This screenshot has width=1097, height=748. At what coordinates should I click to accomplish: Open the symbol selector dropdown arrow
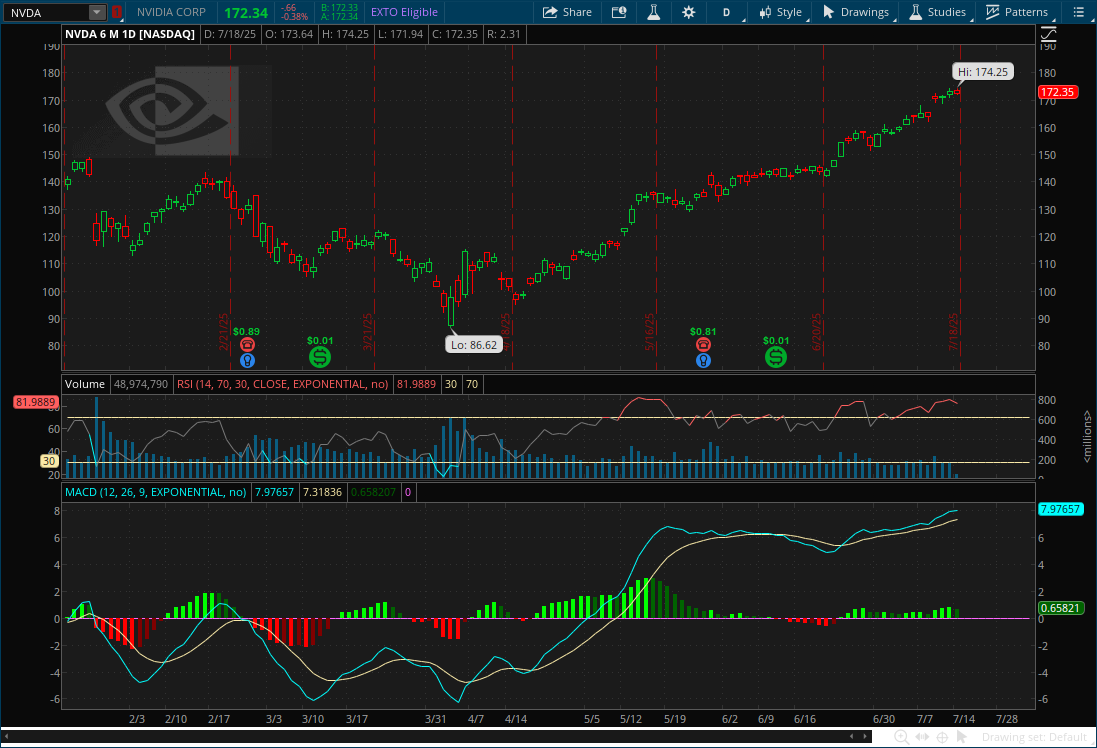point(97,13)
